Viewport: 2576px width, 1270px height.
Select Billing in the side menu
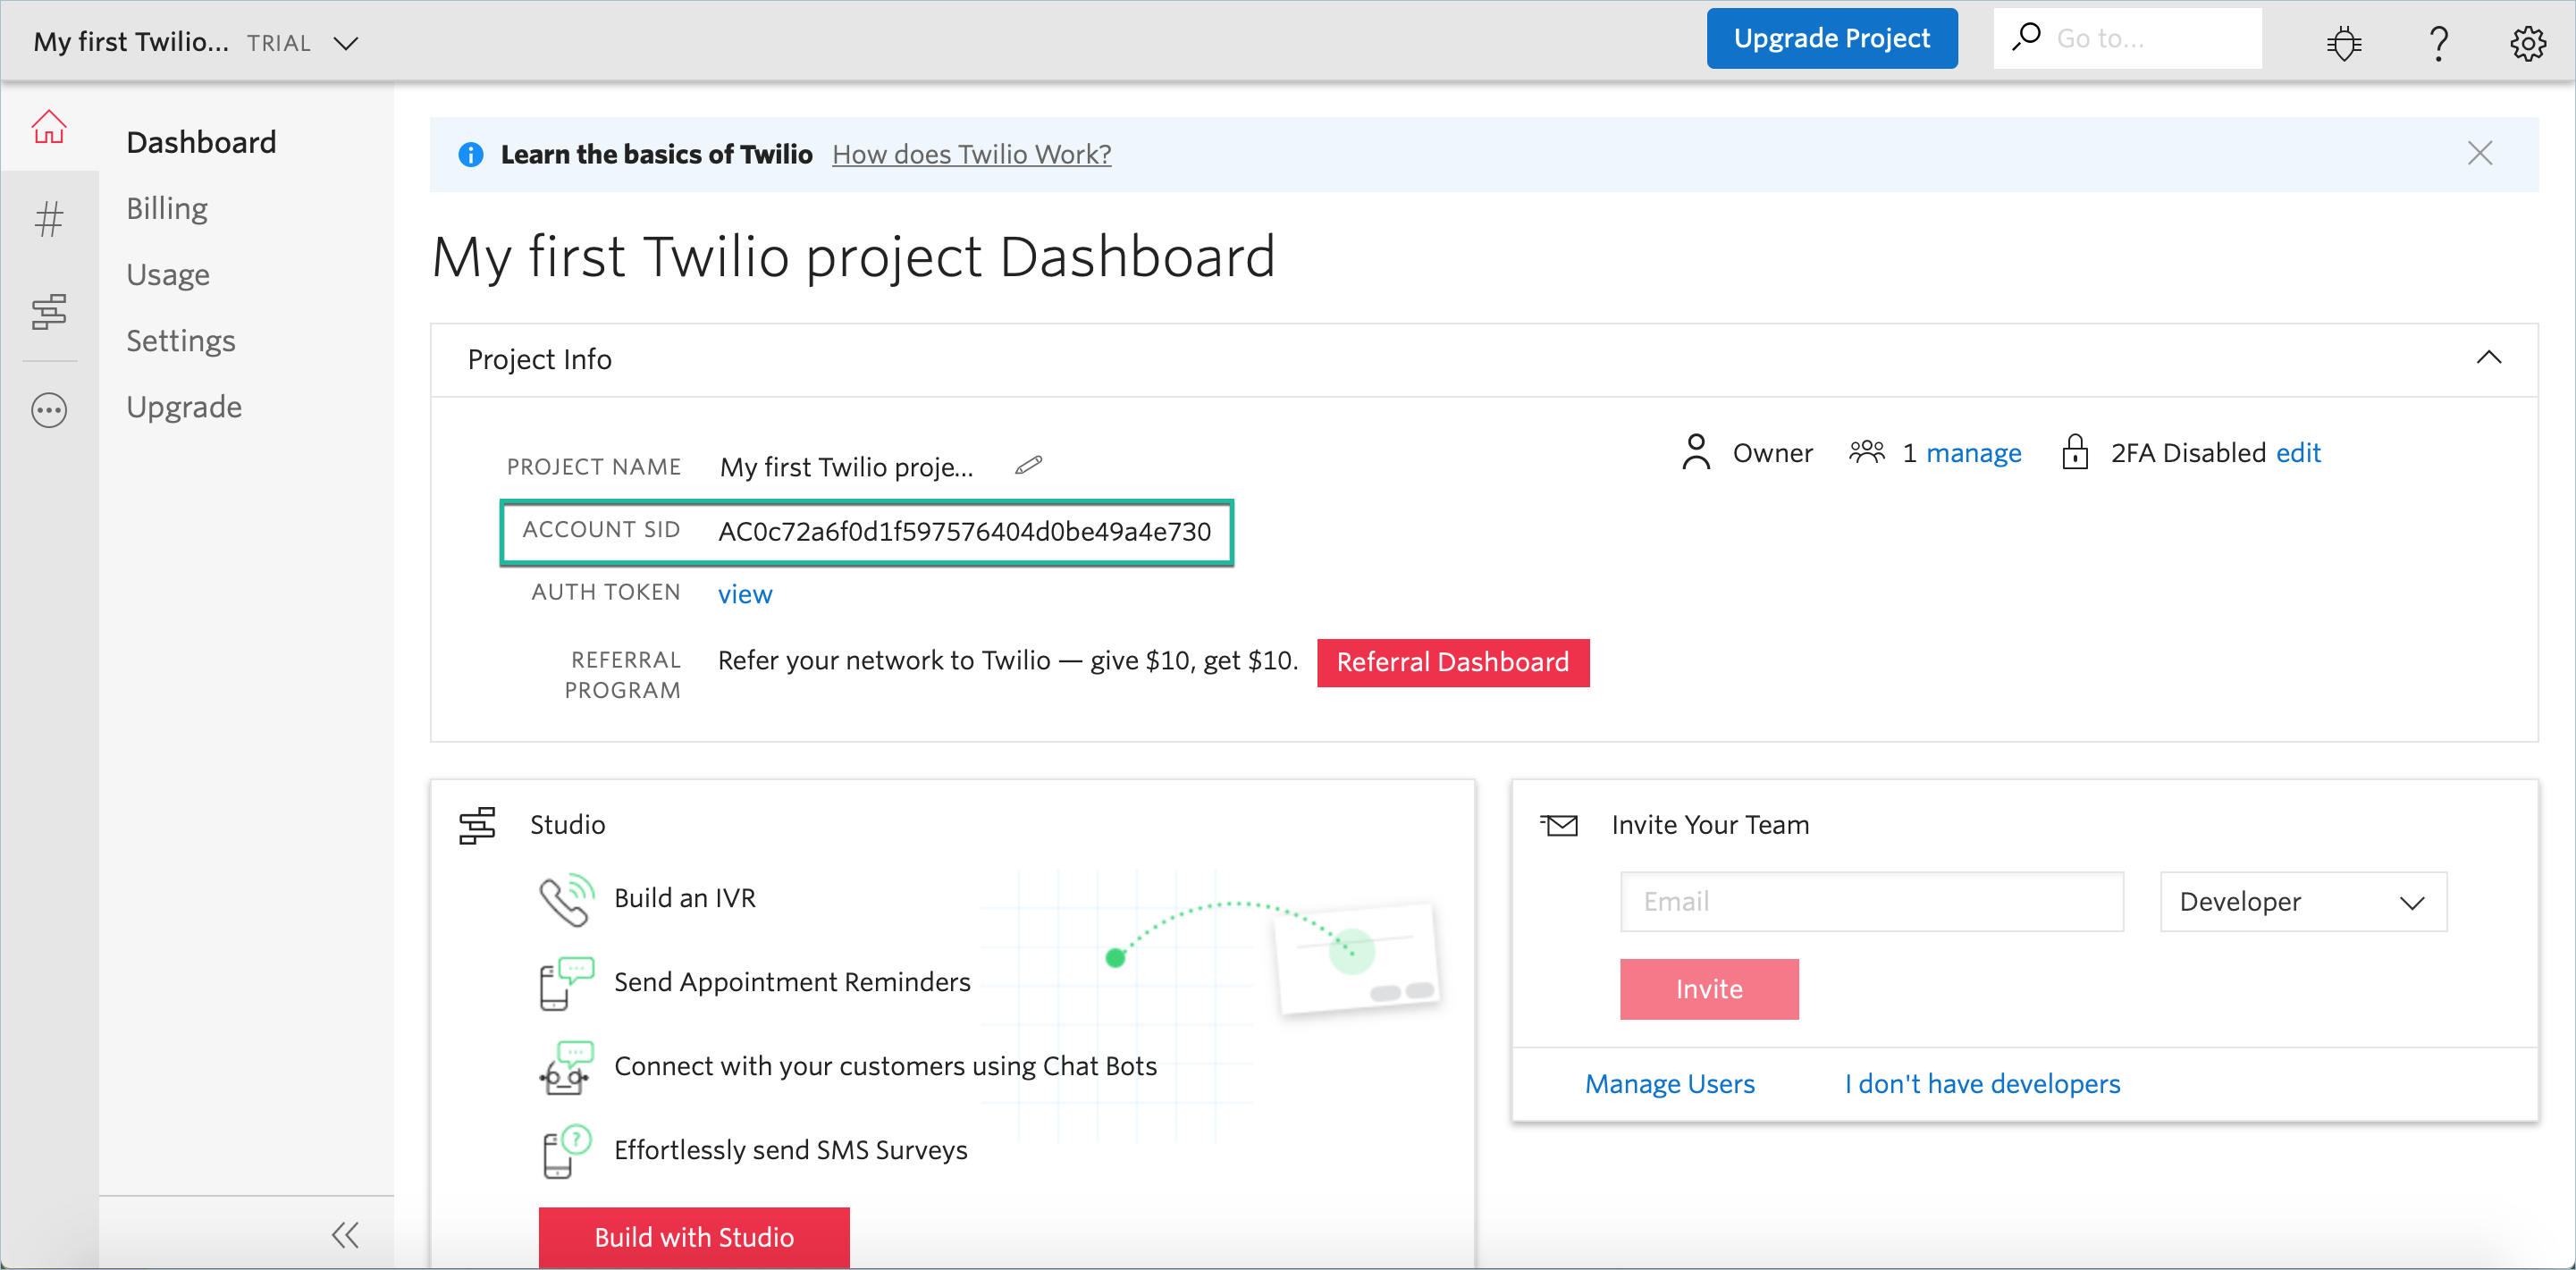(167, 208)
